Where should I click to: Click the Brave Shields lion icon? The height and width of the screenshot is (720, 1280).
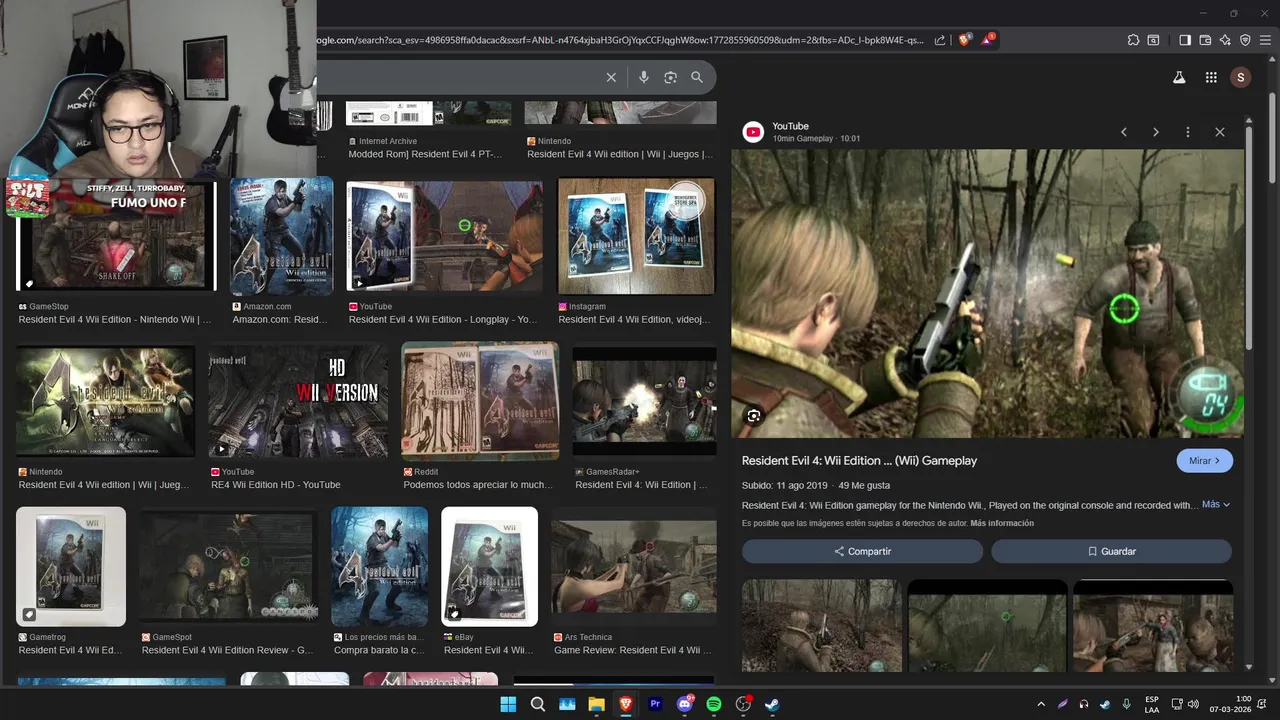coord(965,40)
